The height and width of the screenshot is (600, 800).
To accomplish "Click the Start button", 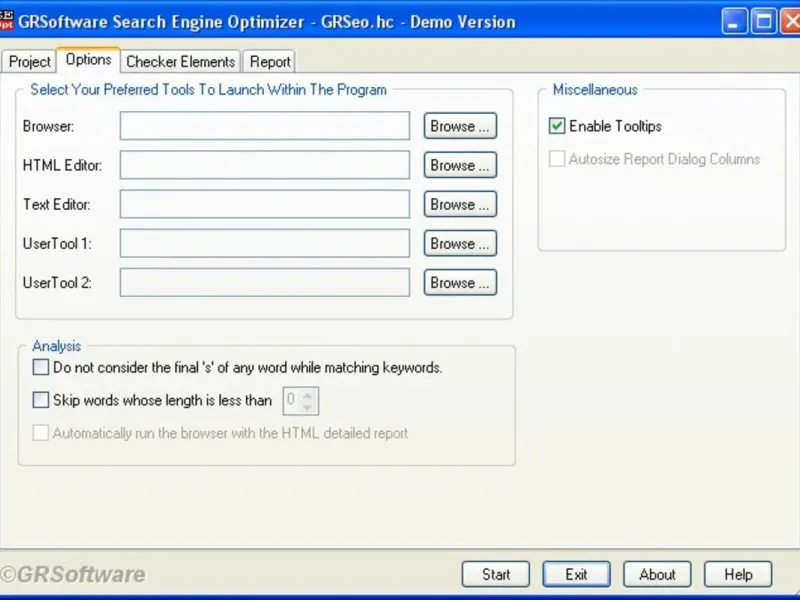I will click(496, 574).
